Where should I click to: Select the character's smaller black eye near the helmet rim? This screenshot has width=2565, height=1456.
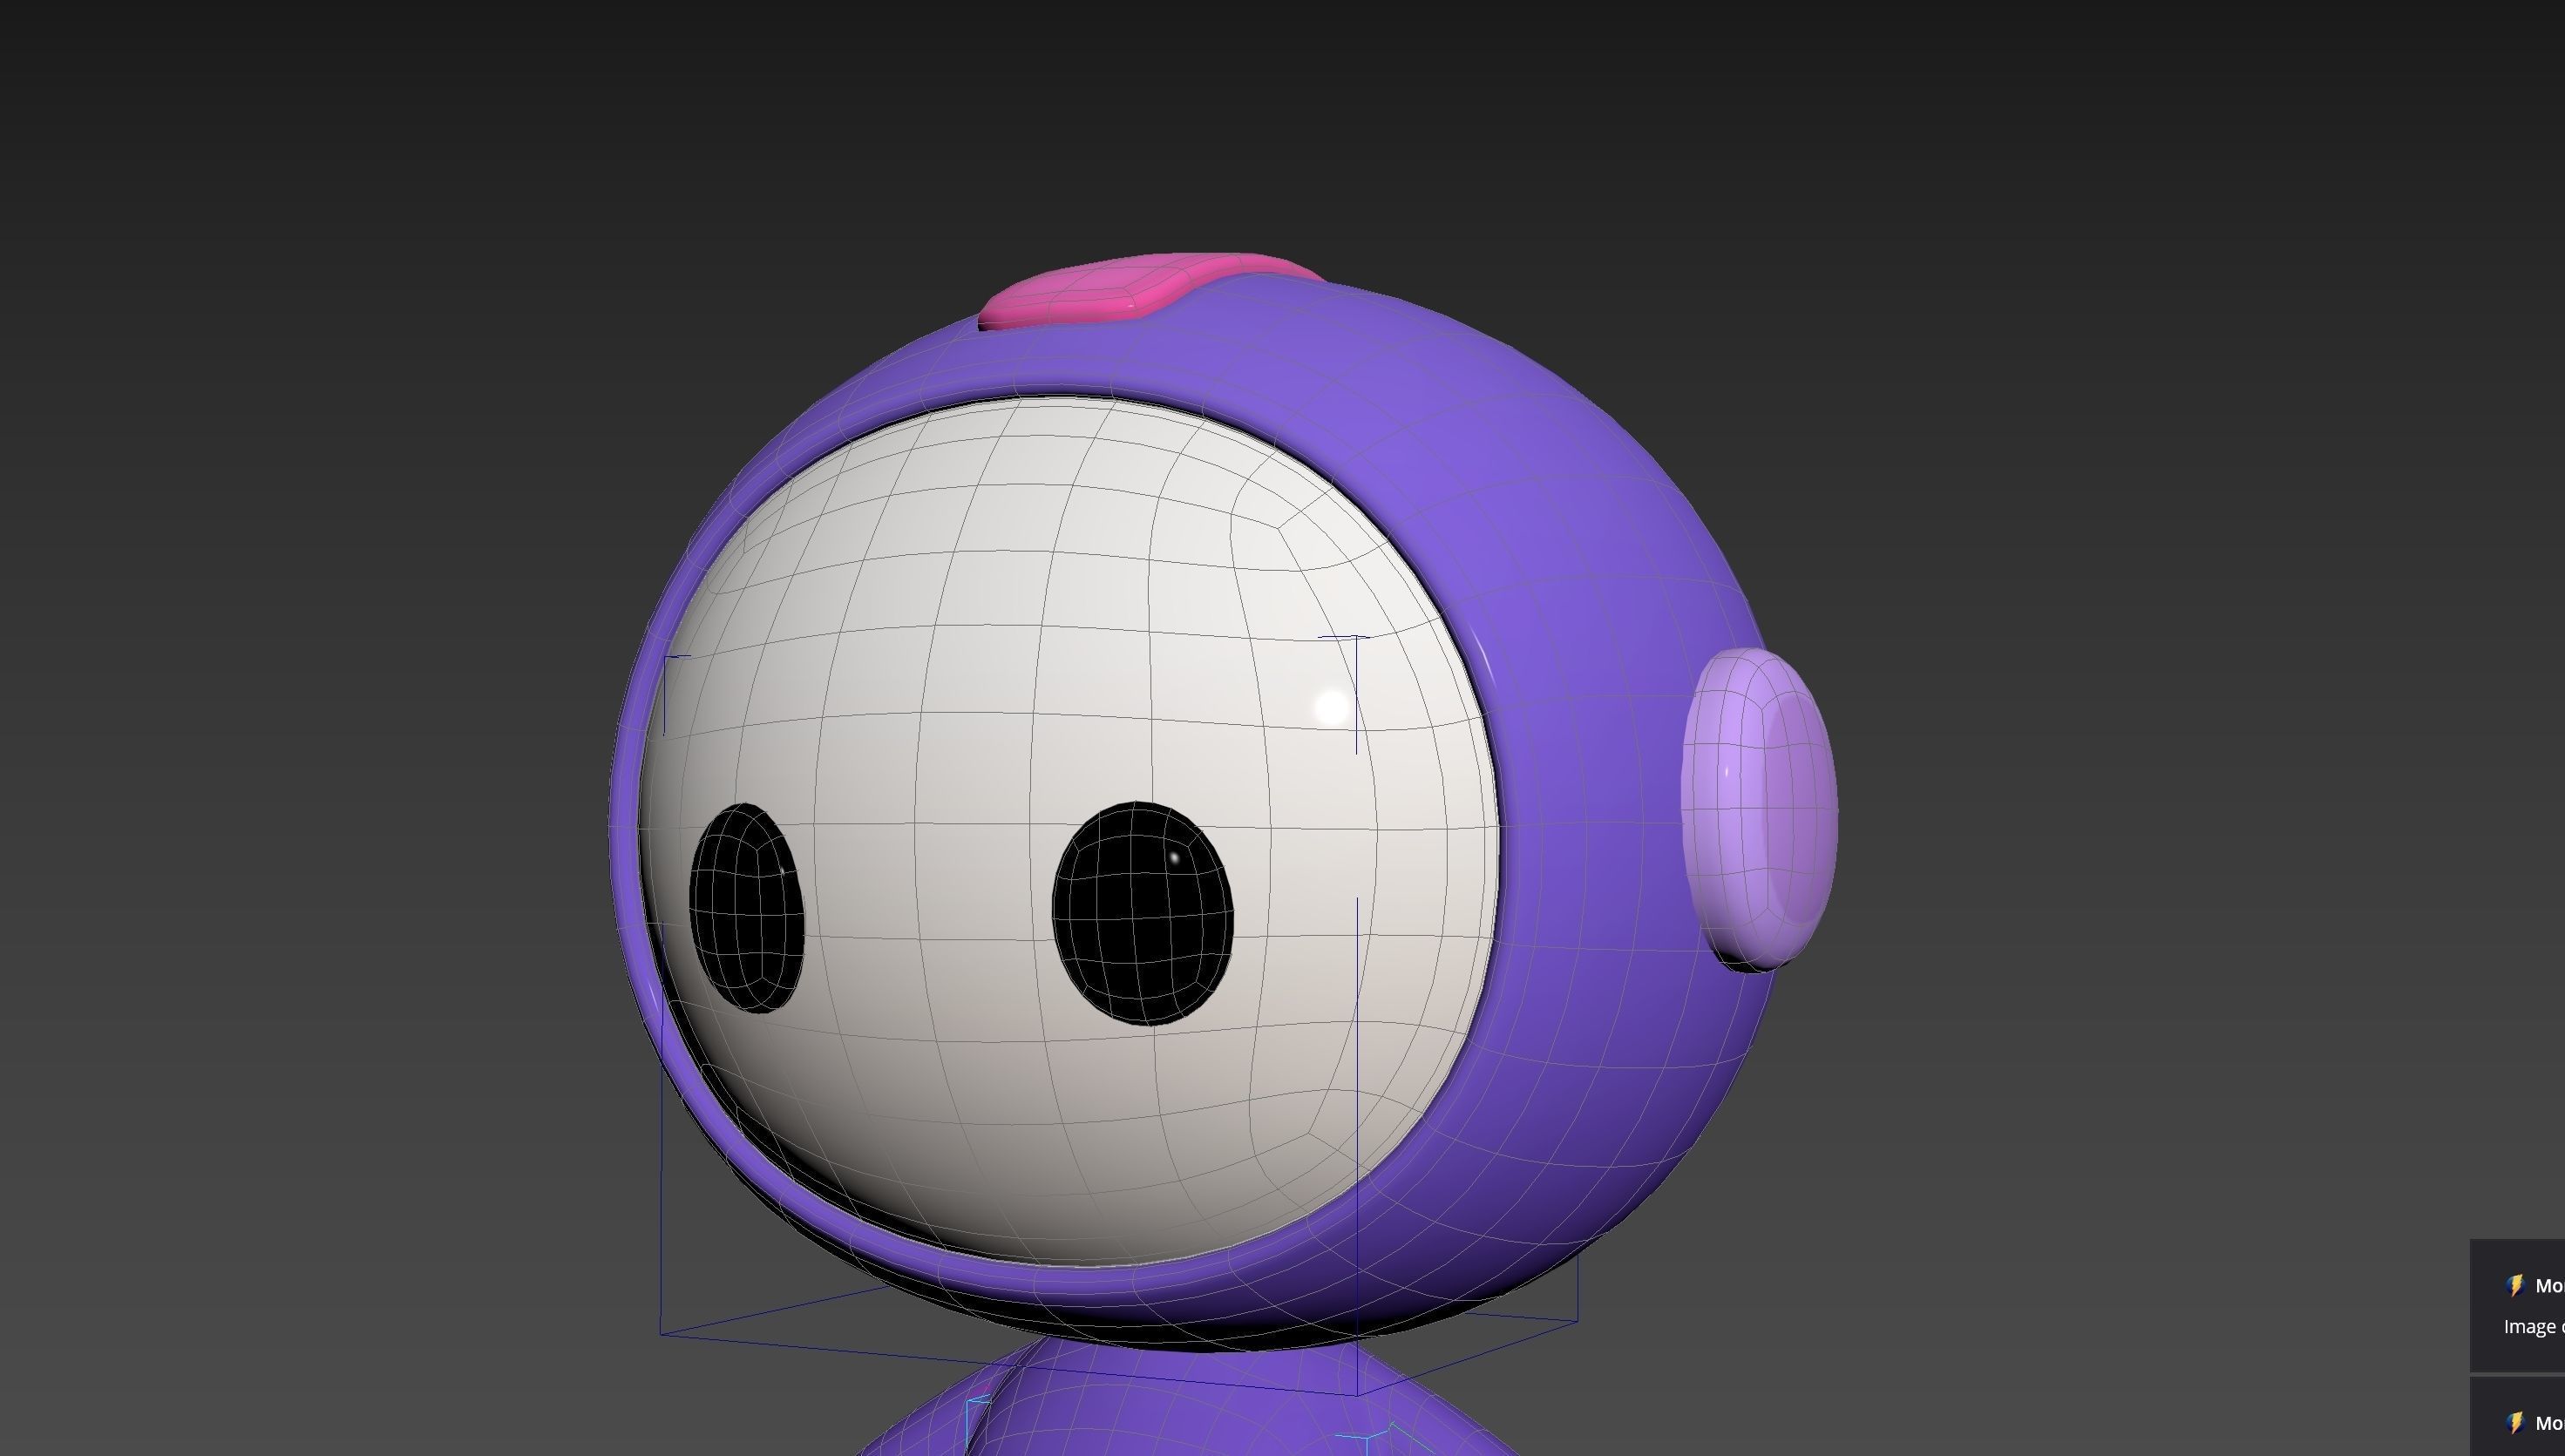[x=747, y=908]
